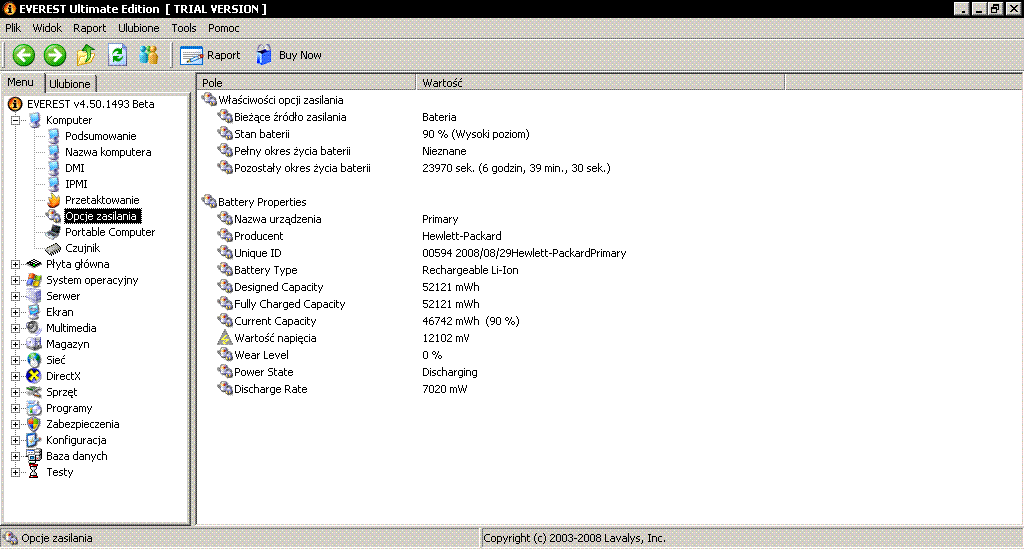Viewport: 1024px width, 550px height.
Task: Click the Wartość napięcia warning icon
Action: (225, 338)
